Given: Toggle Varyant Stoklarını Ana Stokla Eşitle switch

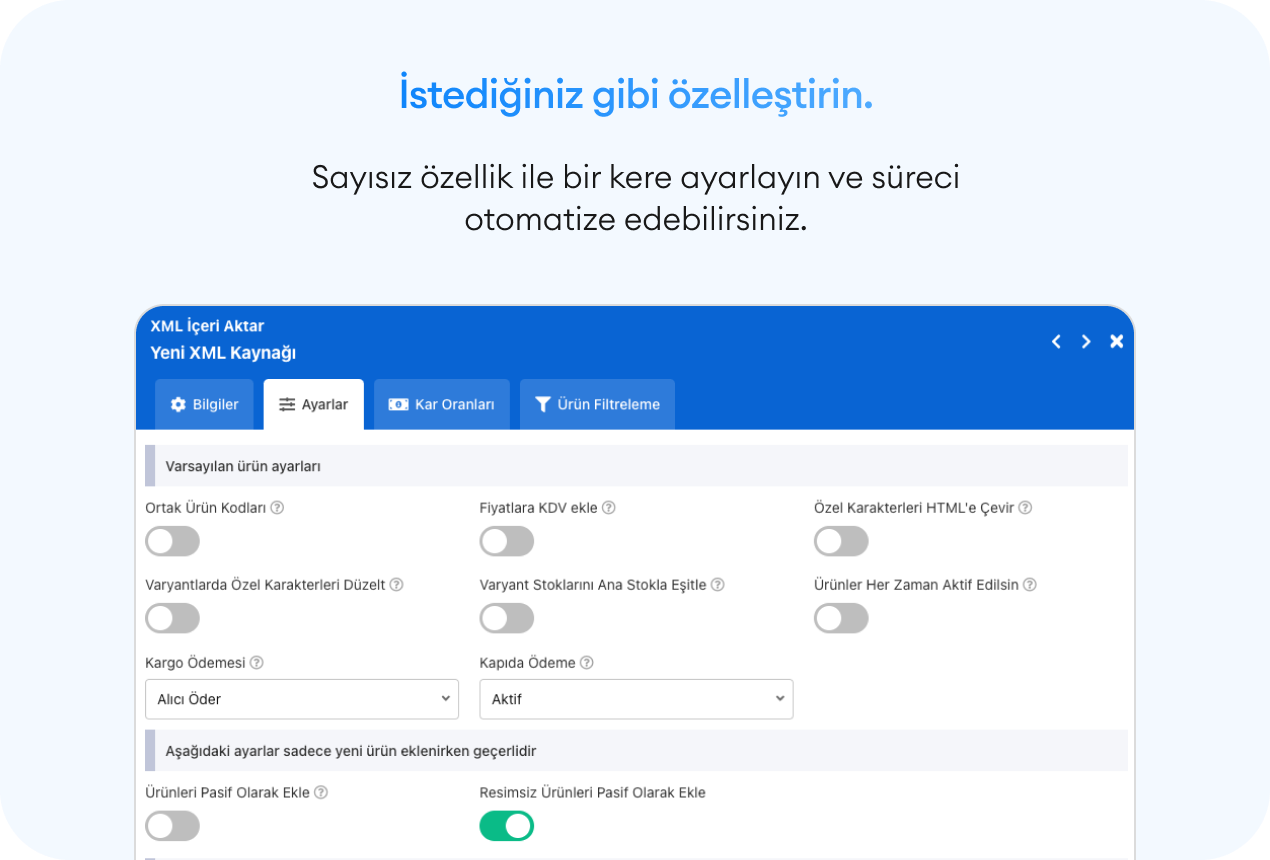Looking at the screenshot, I should 507,619.
